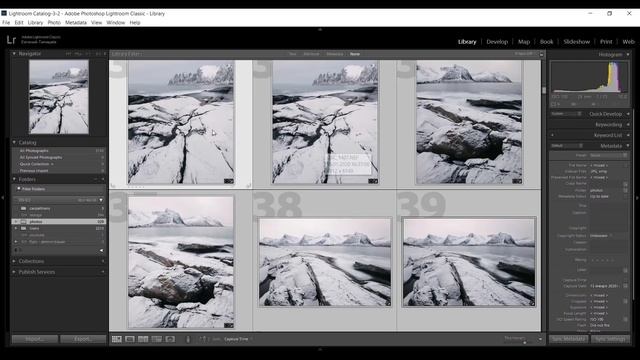Screen dimensions: 640x360
Task: Select the Painter spray can tool
Action: point(188,339)
